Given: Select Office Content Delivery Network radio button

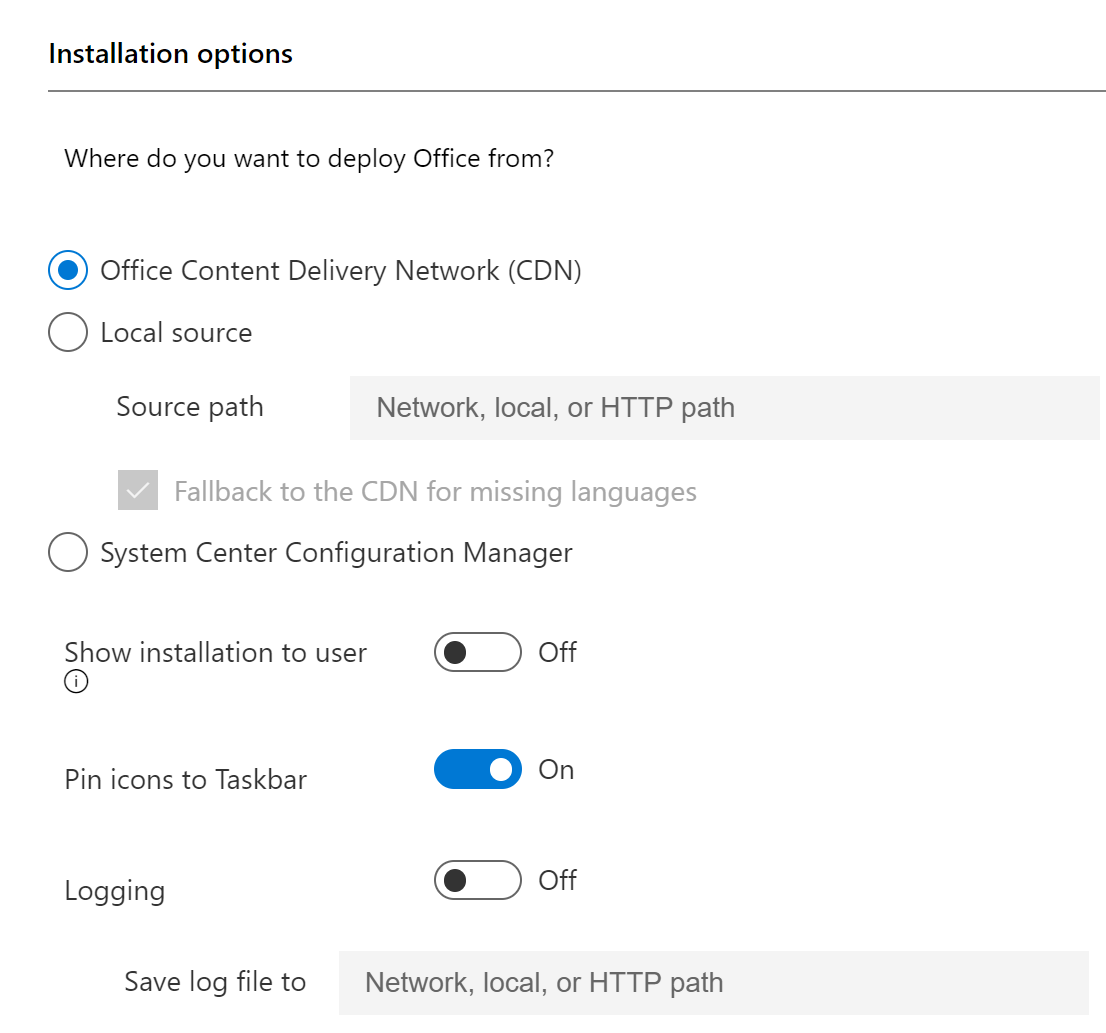Looking at the screenshot, I should 68,270.
